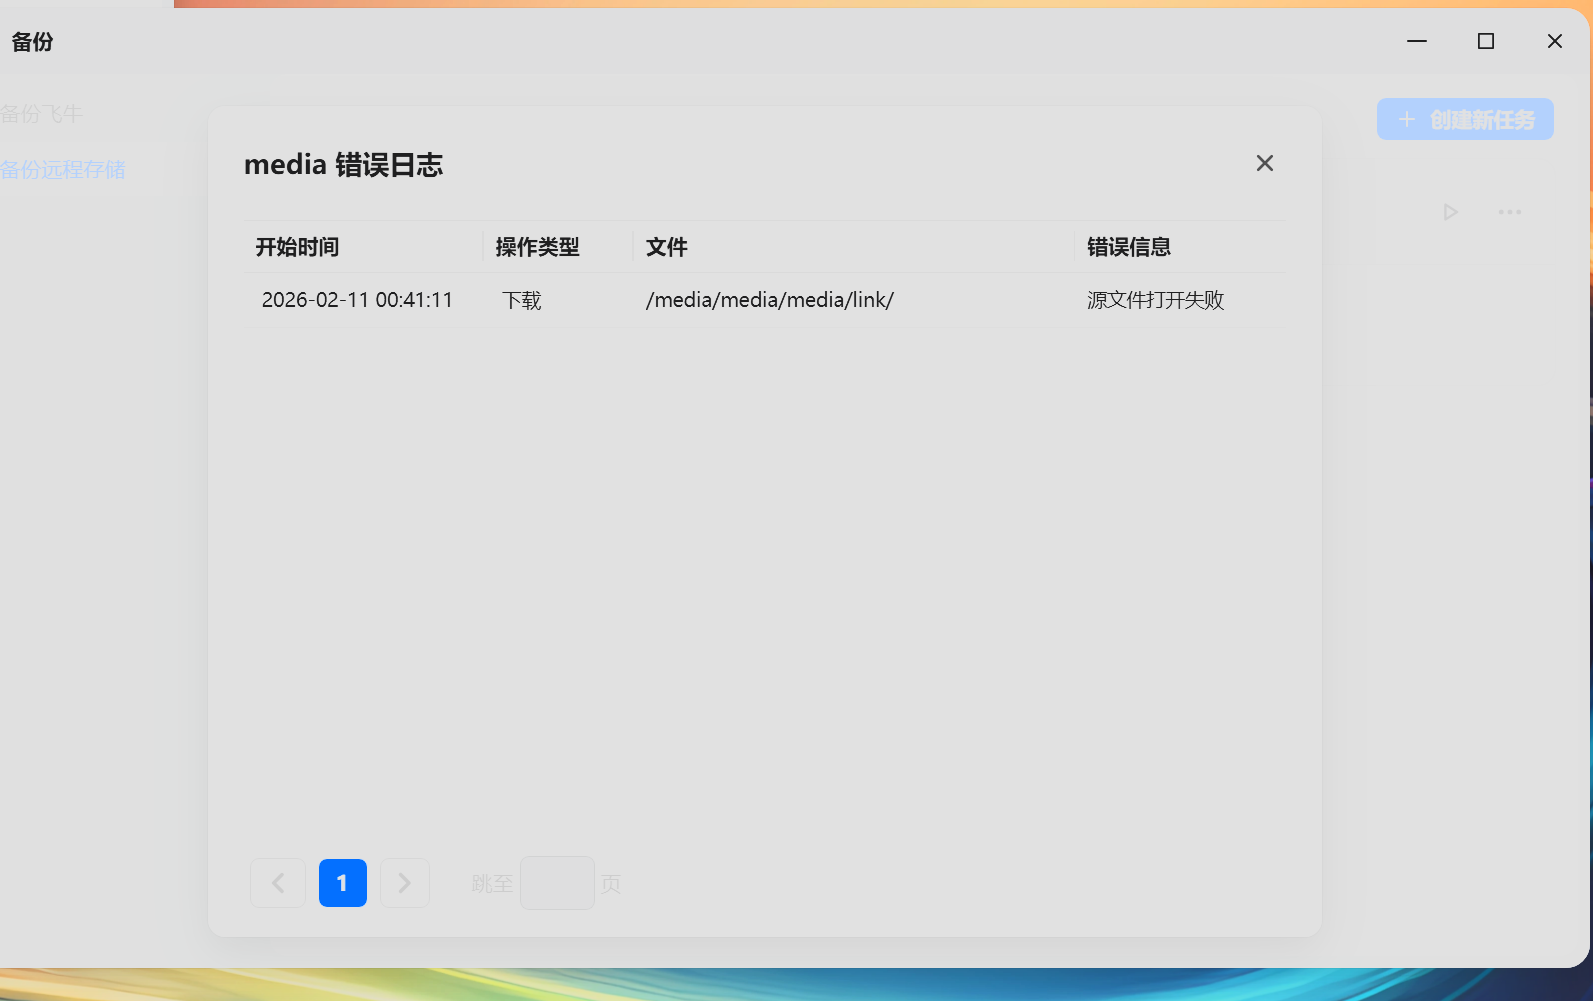Close the media error log dialog

tap(1264, 163)
